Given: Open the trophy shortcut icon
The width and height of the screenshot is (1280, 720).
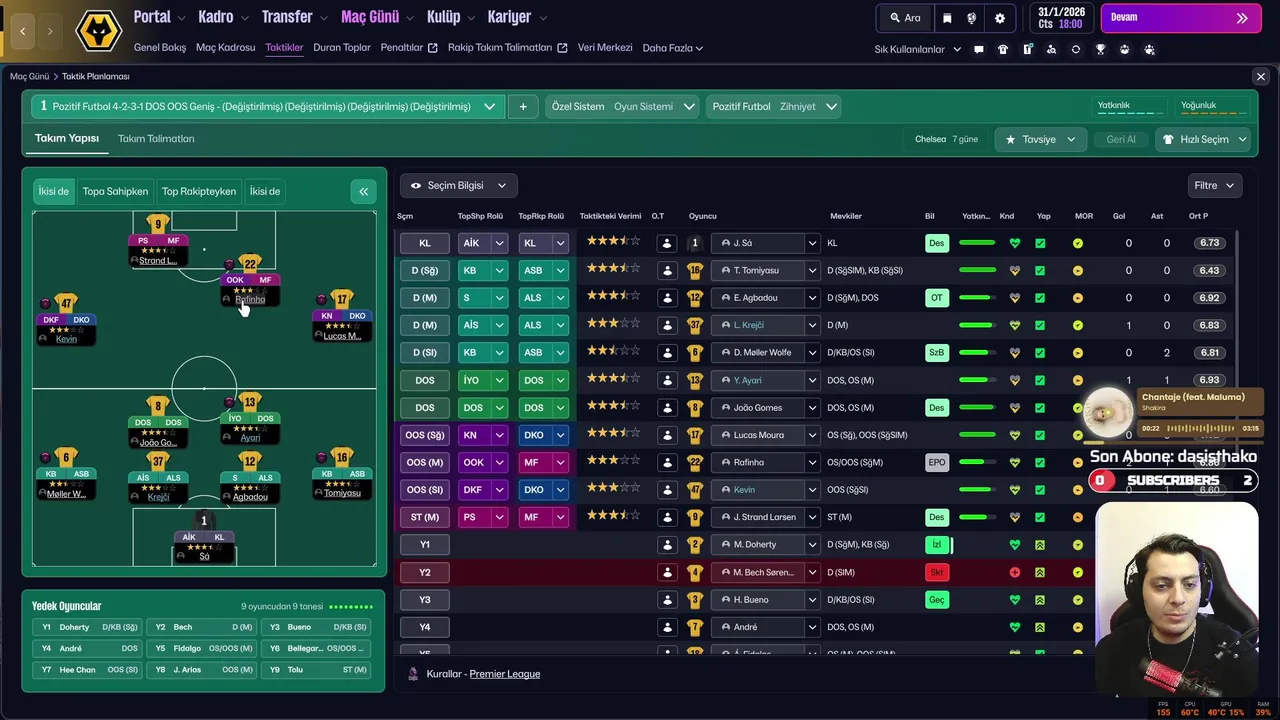Looking at the screenshot, I should pos(1100,49).
